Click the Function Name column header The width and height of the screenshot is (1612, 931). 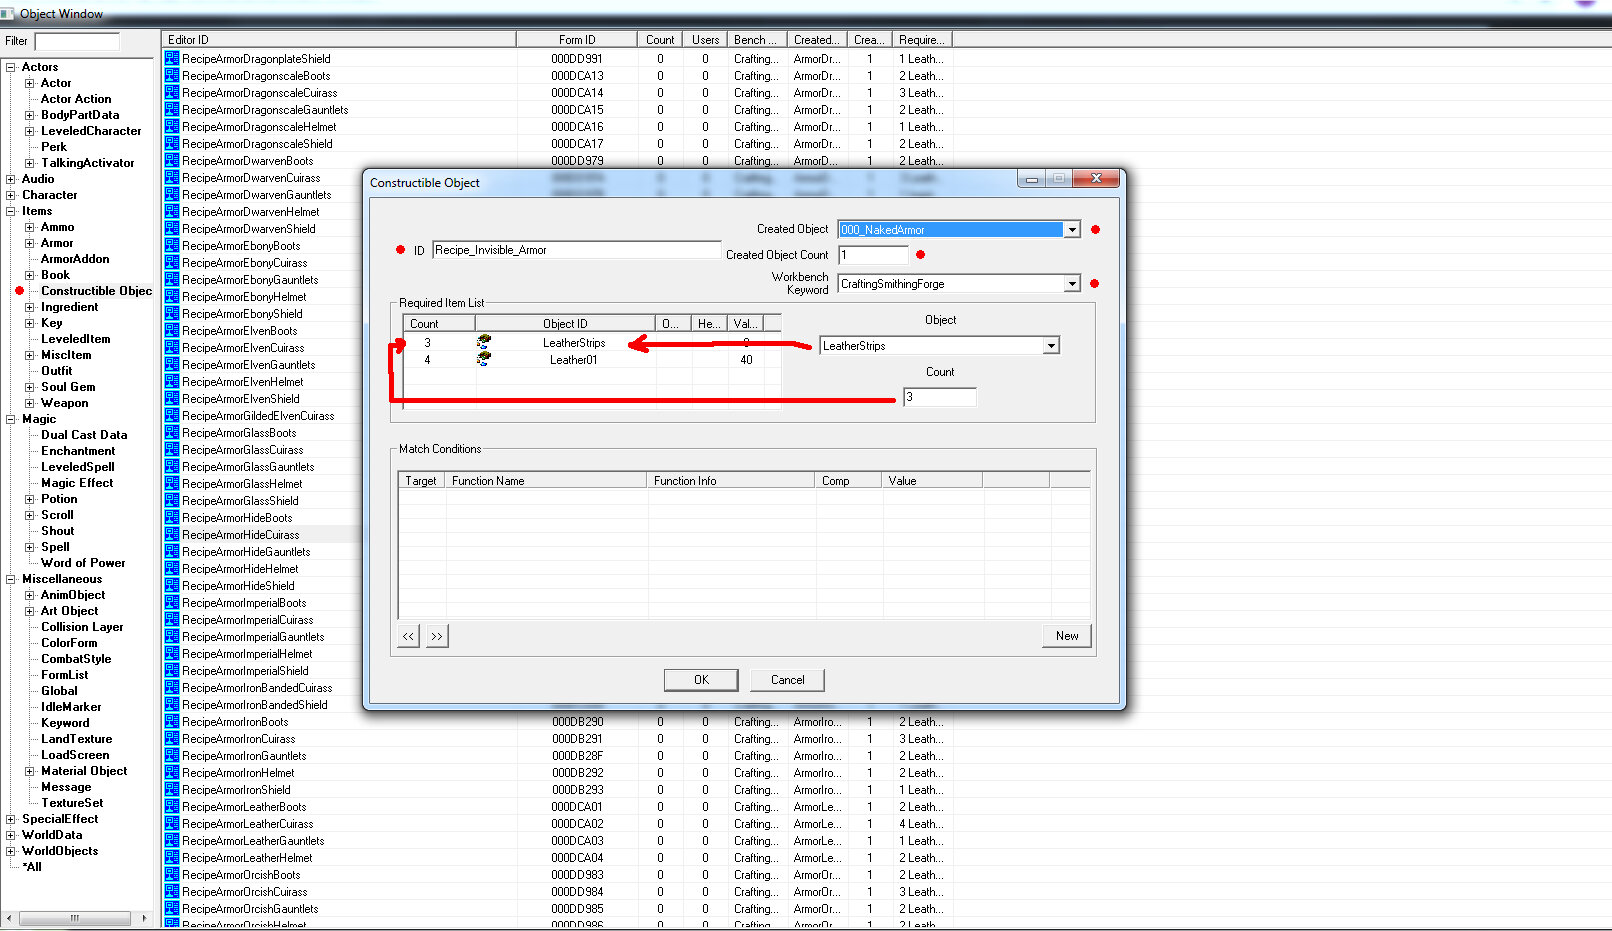click(546, 481)
